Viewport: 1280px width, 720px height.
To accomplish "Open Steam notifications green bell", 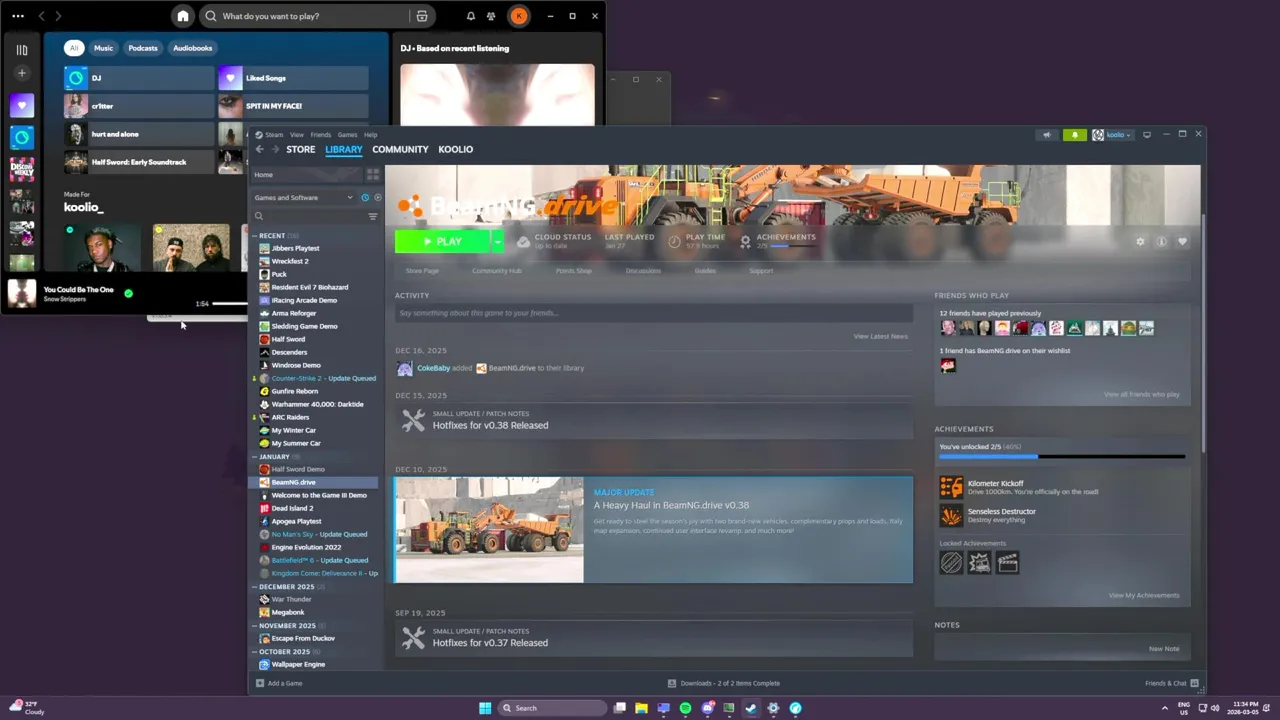I will (1074, 135).
